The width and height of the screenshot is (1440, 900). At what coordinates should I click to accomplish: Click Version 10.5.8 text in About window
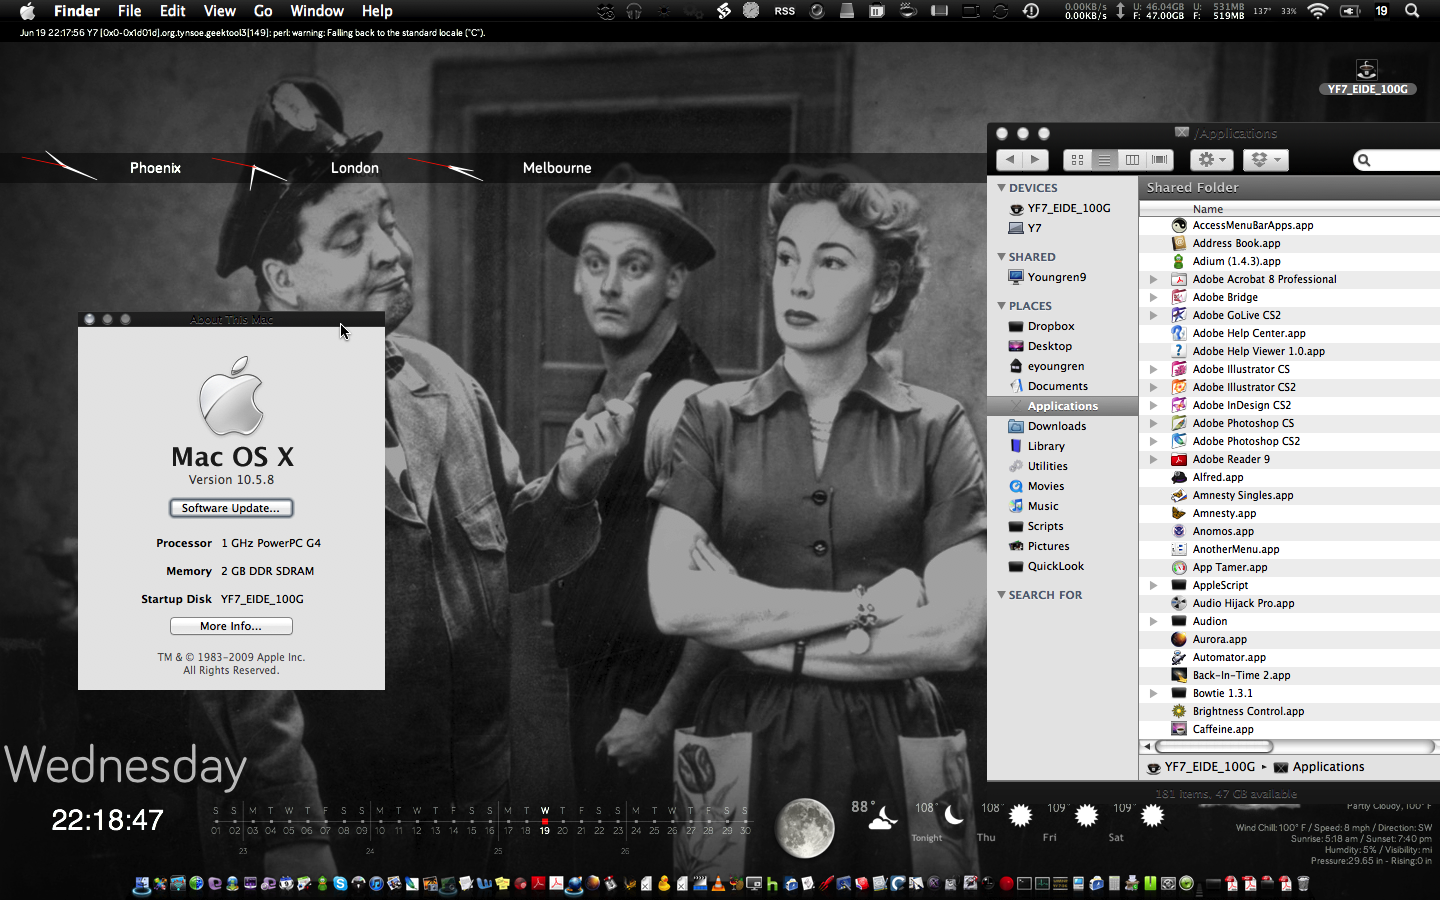(x=231, y=480)
